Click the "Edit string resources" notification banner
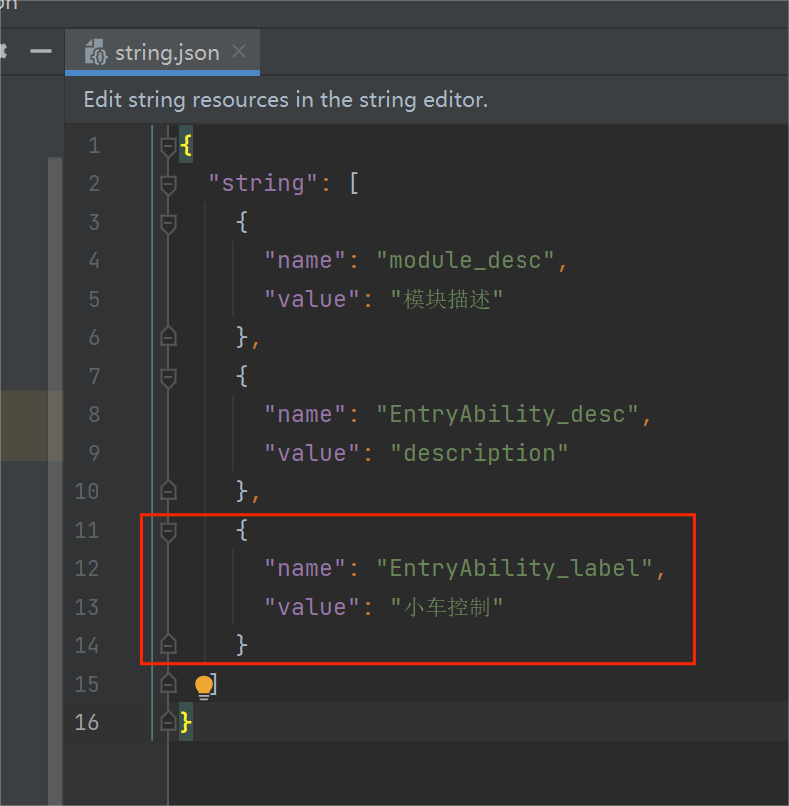 tap(285, 100)
